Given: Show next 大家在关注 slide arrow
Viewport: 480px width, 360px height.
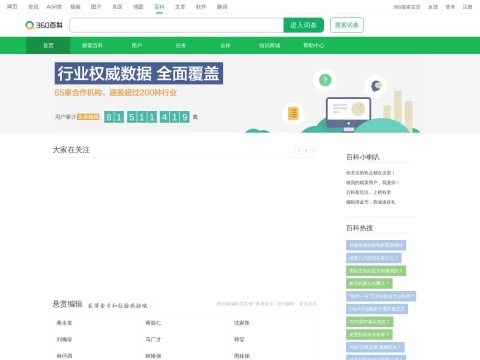Looking at the screenshot, I should [x=313, y=150].
